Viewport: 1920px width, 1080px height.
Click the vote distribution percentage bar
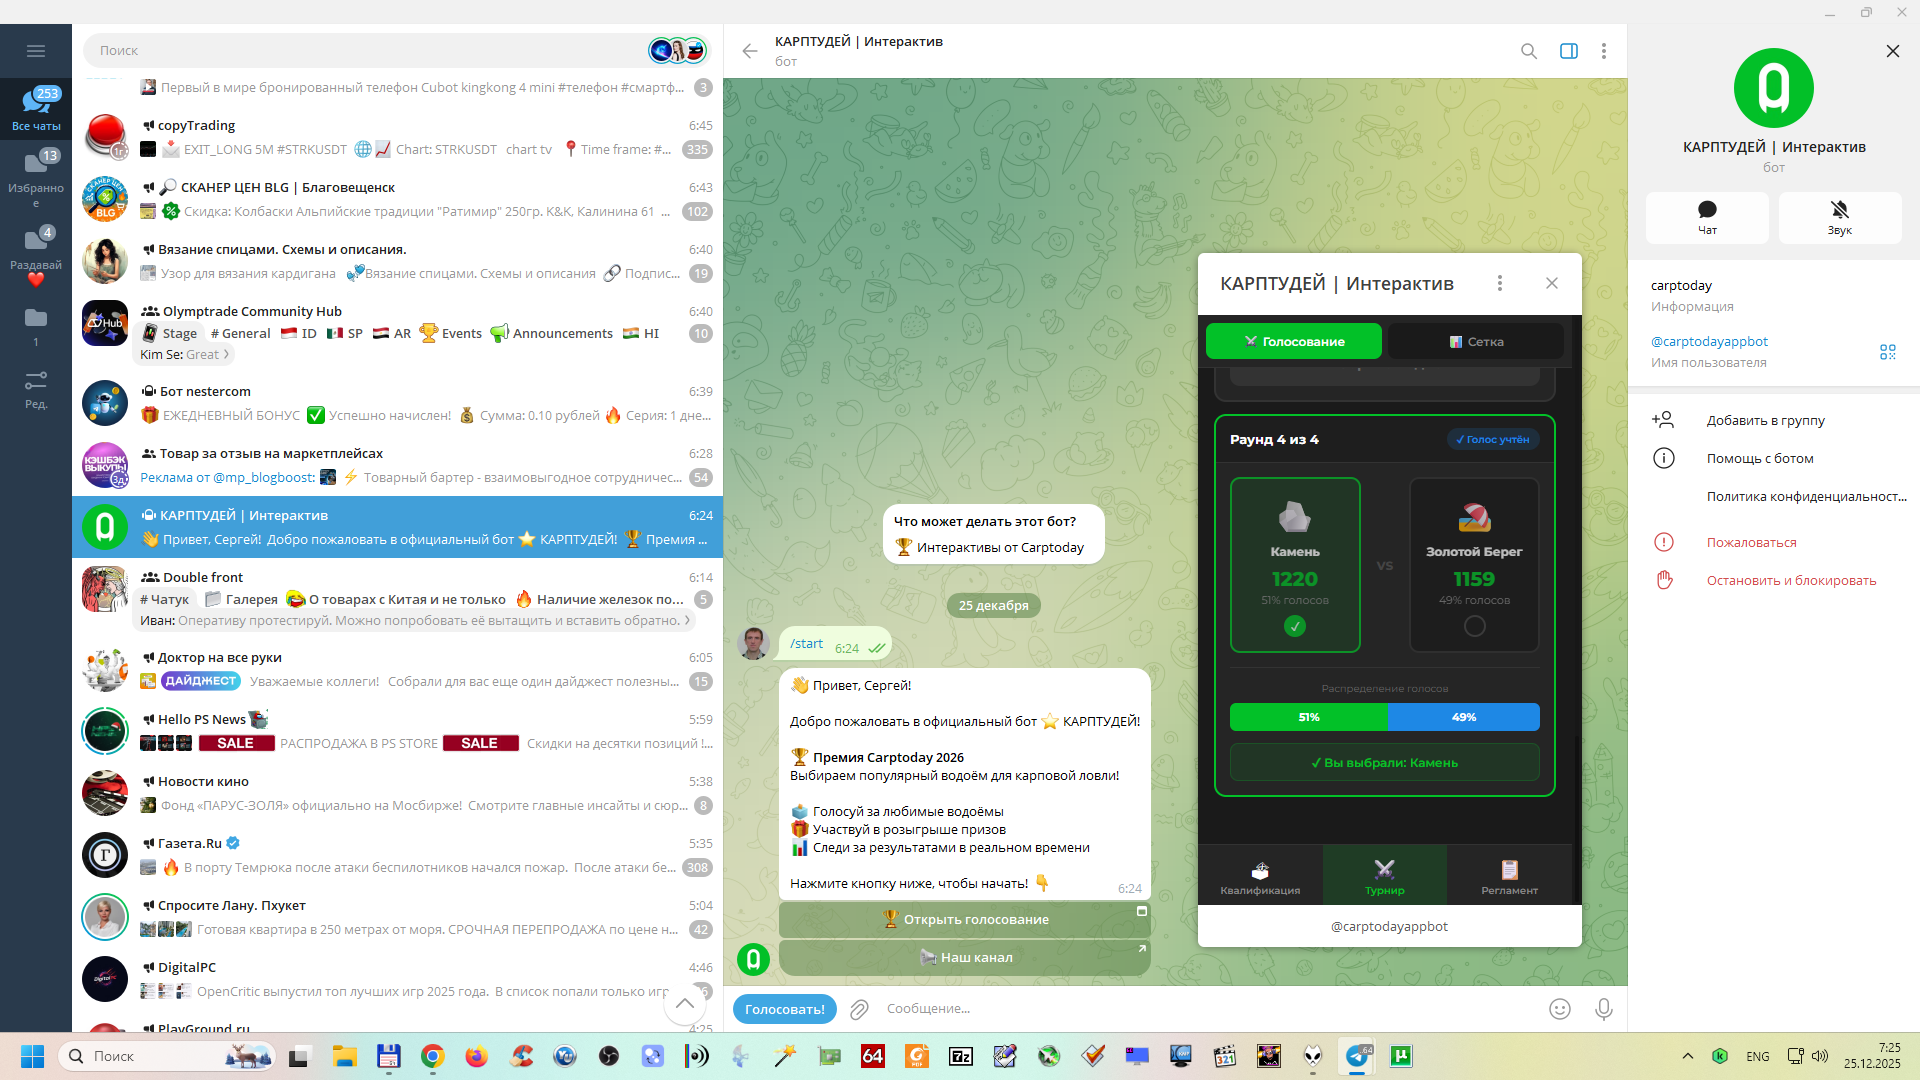[1384, 717]
